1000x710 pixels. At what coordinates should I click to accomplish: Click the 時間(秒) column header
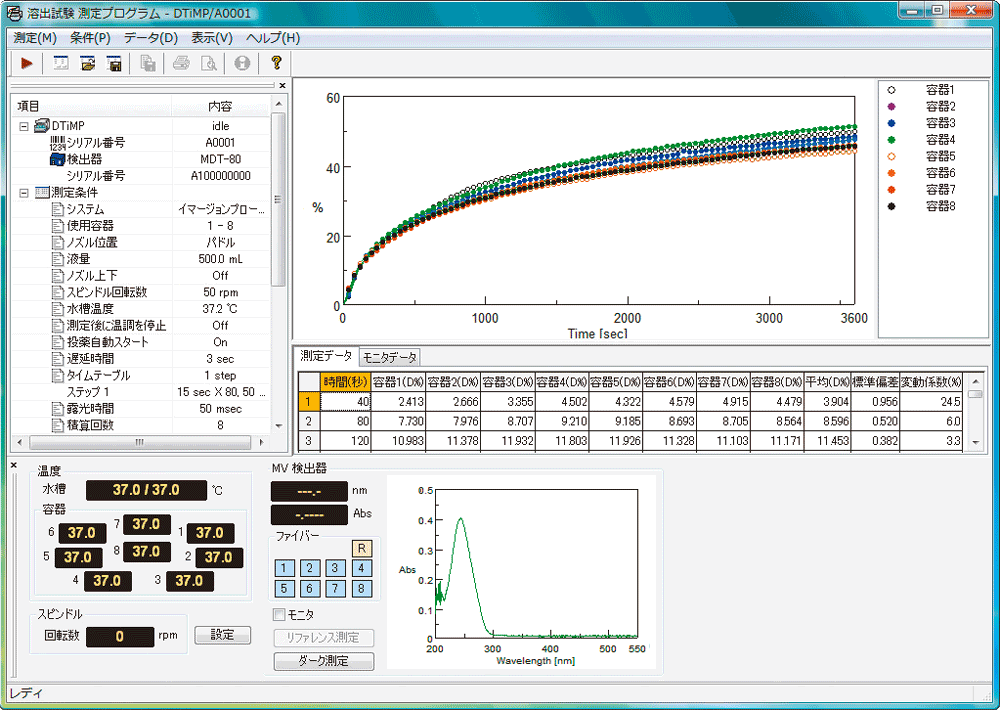[346, 381]
